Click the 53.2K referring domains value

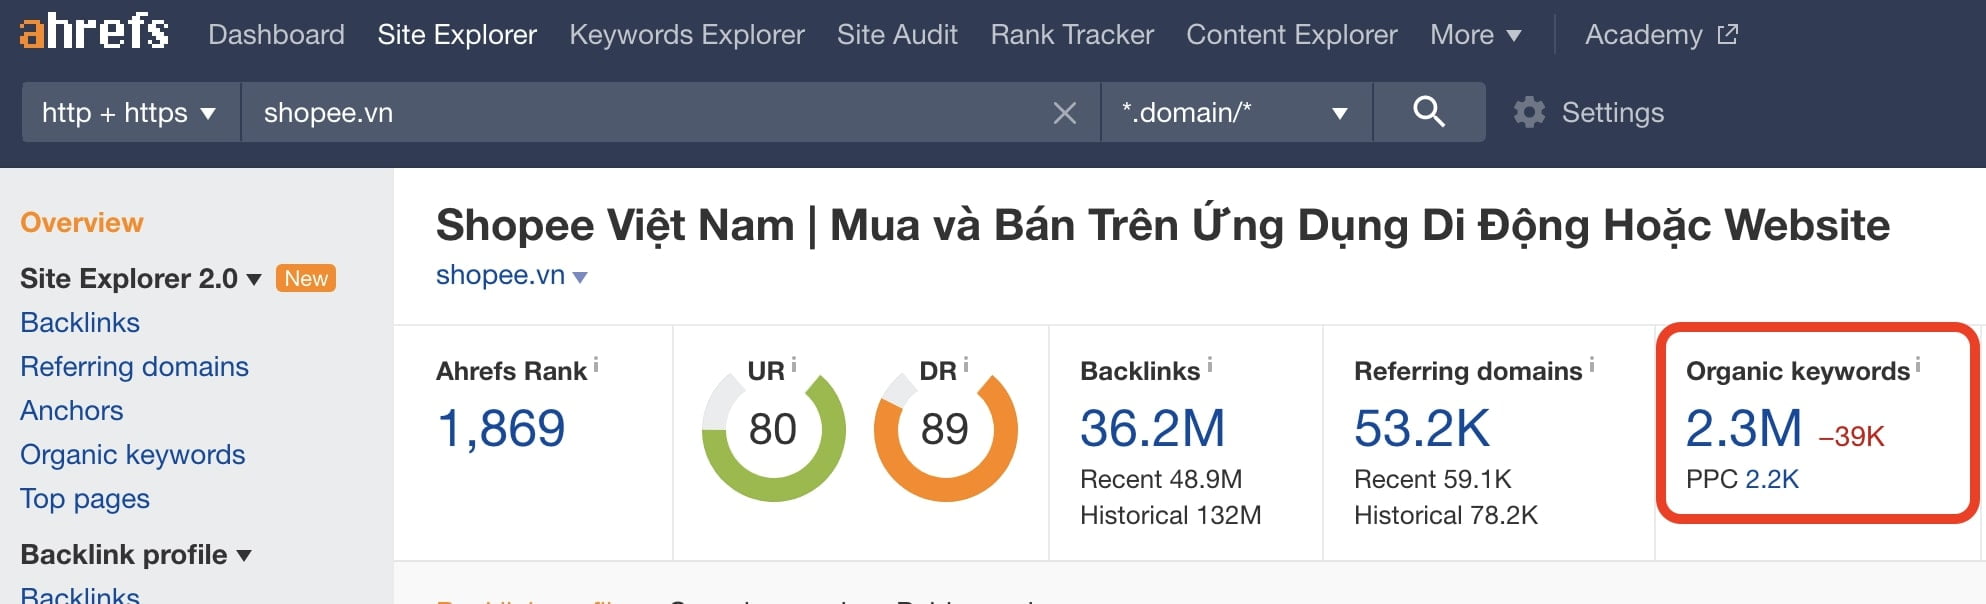pyautogui.click(x=1422, y=428)
